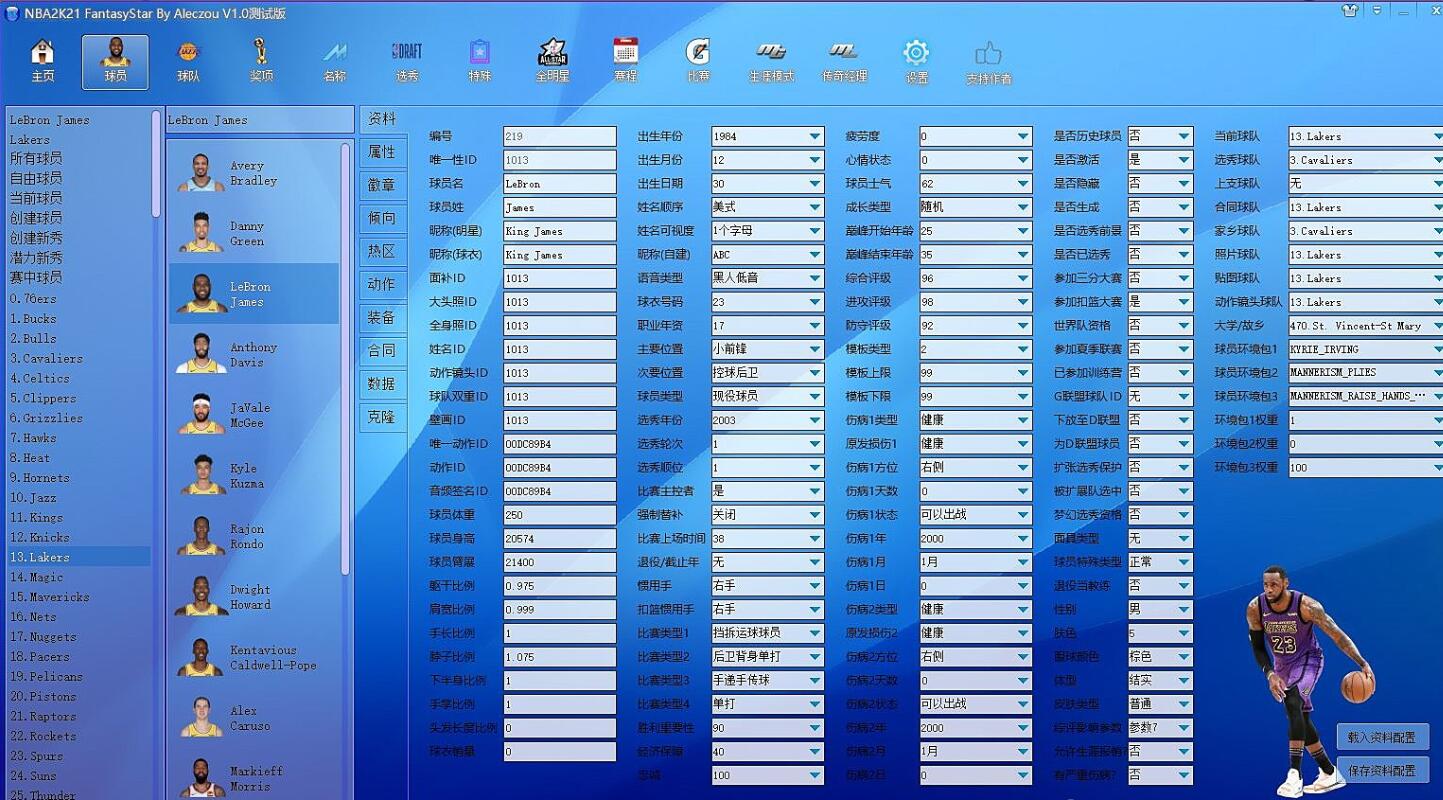Click the 球员名 field containing LeBron
This screenshot has height=800, width=1443.
(560, 183)
